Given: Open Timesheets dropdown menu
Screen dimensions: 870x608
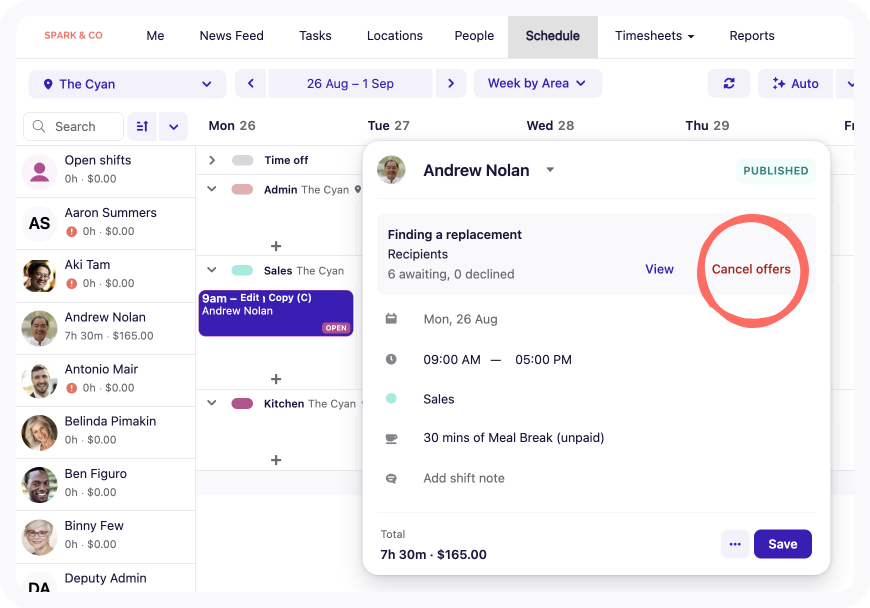Looking at the screenshot, I should (654, 36).
